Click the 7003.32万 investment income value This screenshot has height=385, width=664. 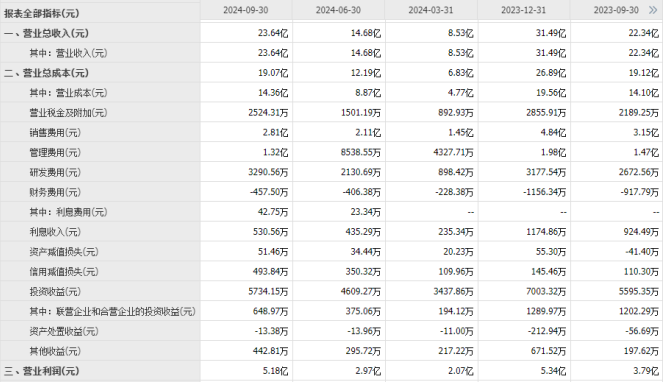pos(546,292)
